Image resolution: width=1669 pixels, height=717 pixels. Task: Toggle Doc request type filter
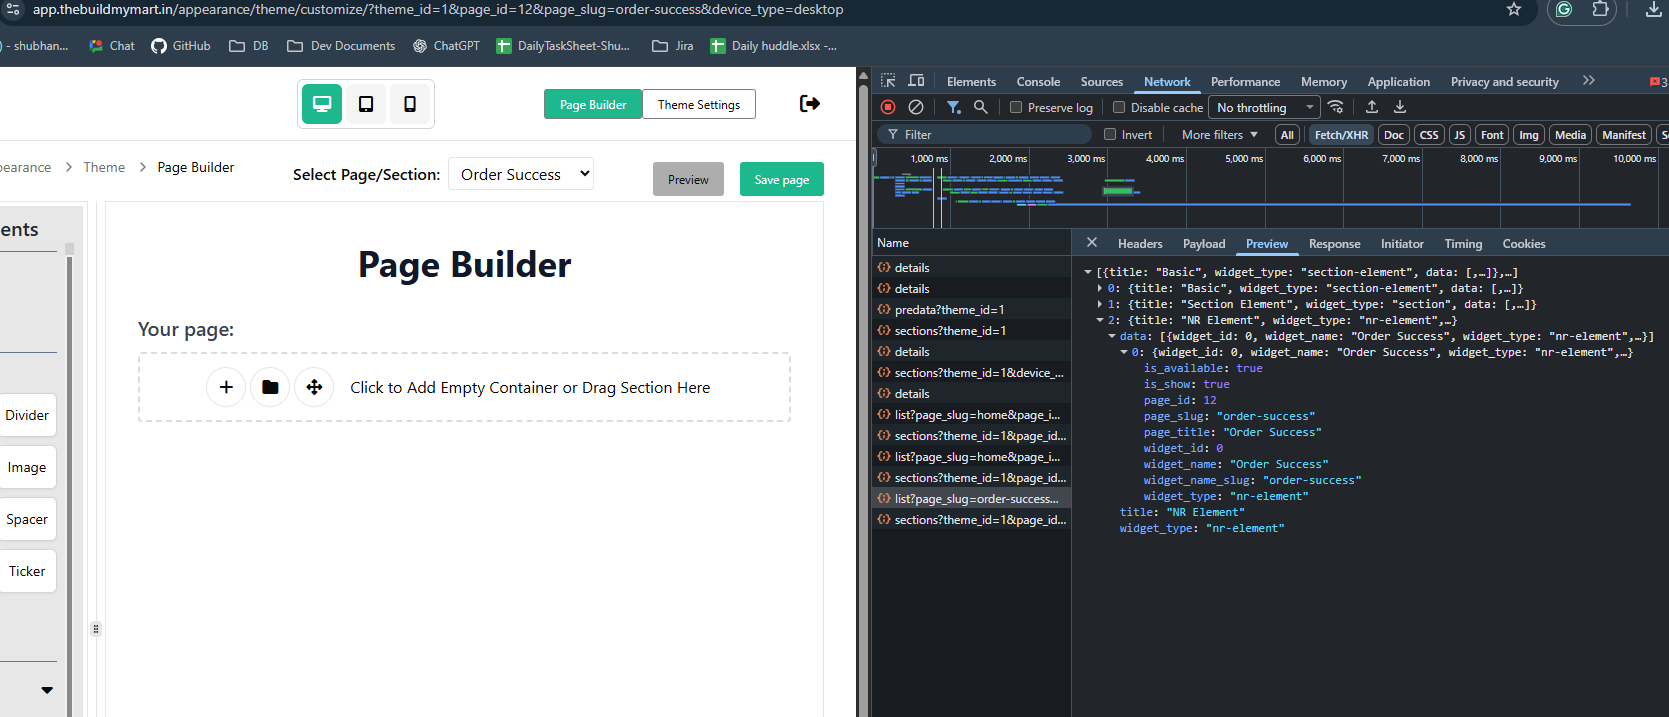[x=1394, y=135]
